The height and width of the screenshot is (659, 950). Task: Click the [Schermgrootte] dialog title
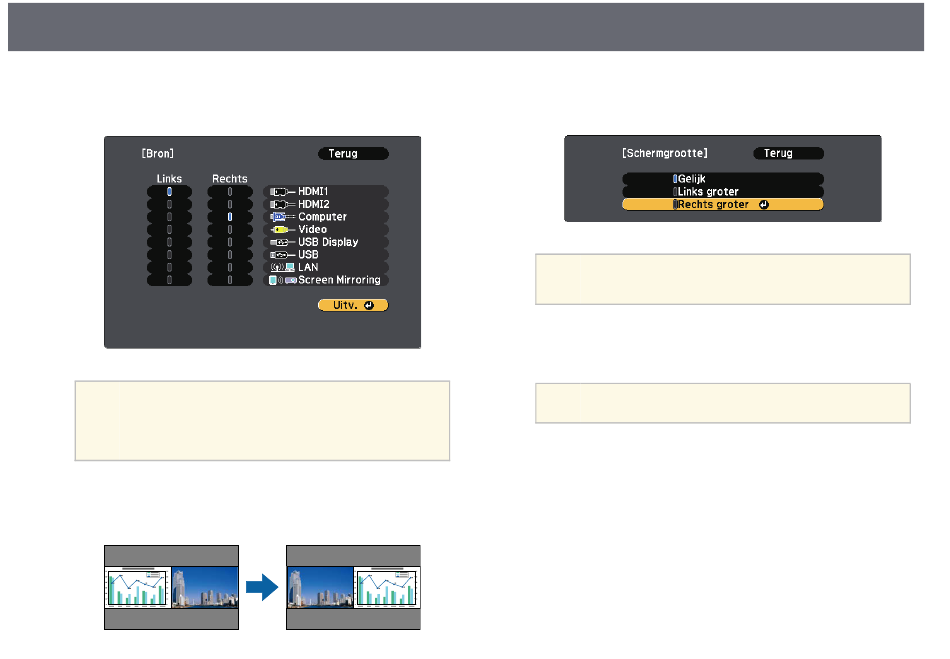click(665, 153)
